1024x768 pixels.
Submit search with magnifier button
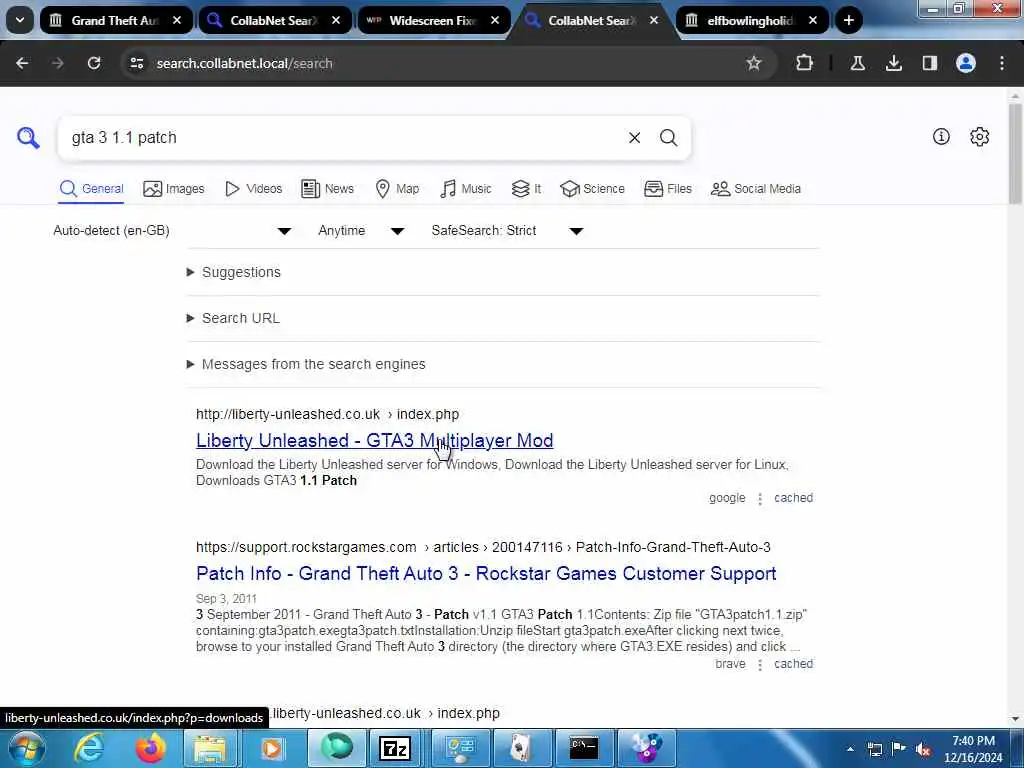[668, 138]
